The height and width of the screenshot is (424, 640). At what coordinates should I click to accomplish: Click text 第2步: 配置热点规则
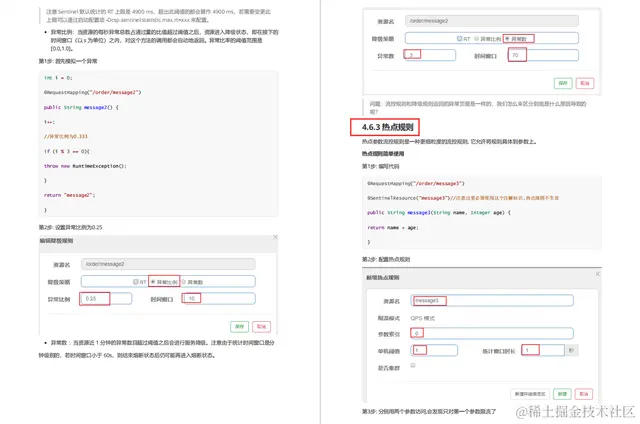(x=386, y=259)
